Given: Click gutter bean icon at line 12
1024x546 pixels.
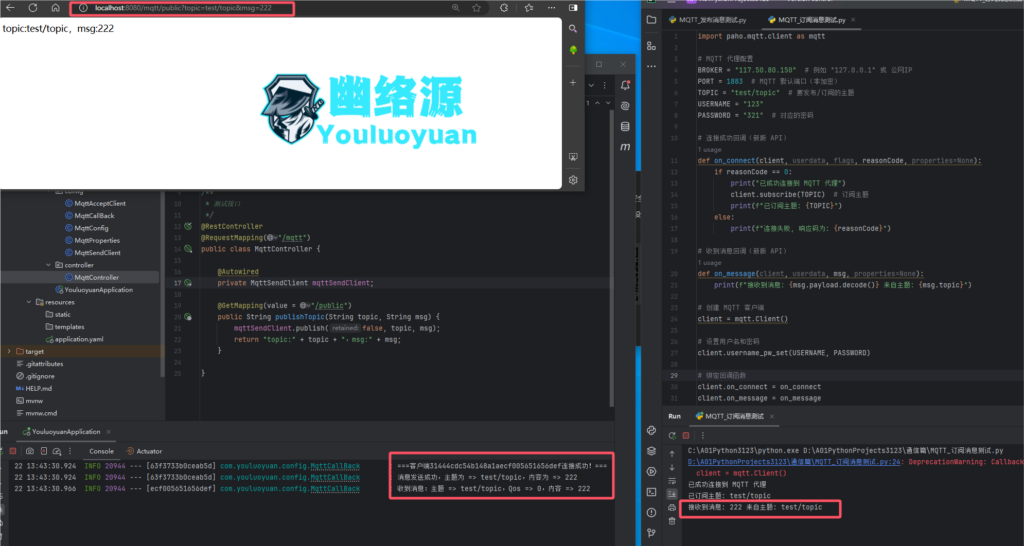Looking at the screenshot, I should [x=188, y=227].
